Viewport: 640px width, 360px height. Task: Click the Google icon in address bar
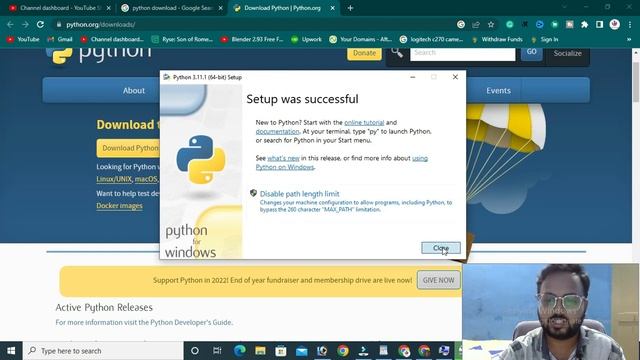461,24
